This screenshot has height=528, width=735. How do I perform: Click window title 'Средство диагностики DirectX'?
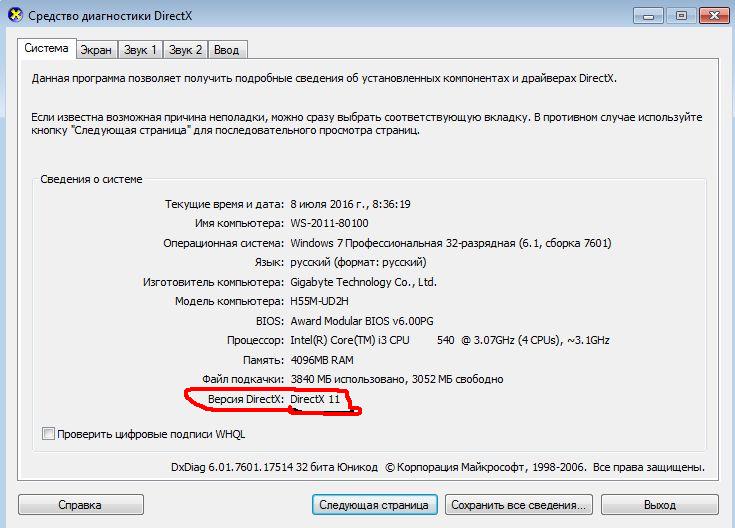pyautogui.click(x=110, y=15)
